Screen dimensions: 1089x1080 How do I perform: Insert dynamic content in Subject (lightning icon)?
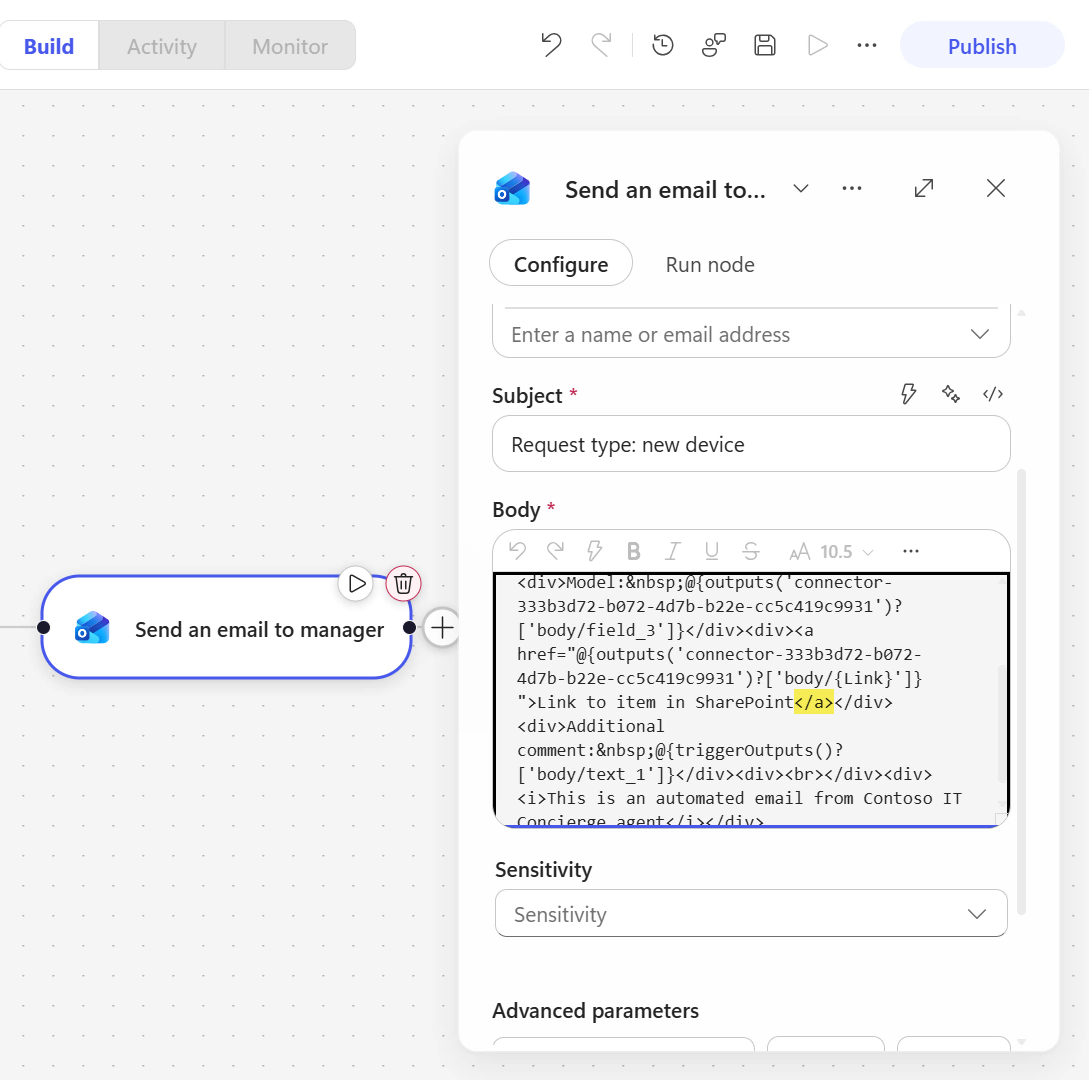click(x=908, y=394)
